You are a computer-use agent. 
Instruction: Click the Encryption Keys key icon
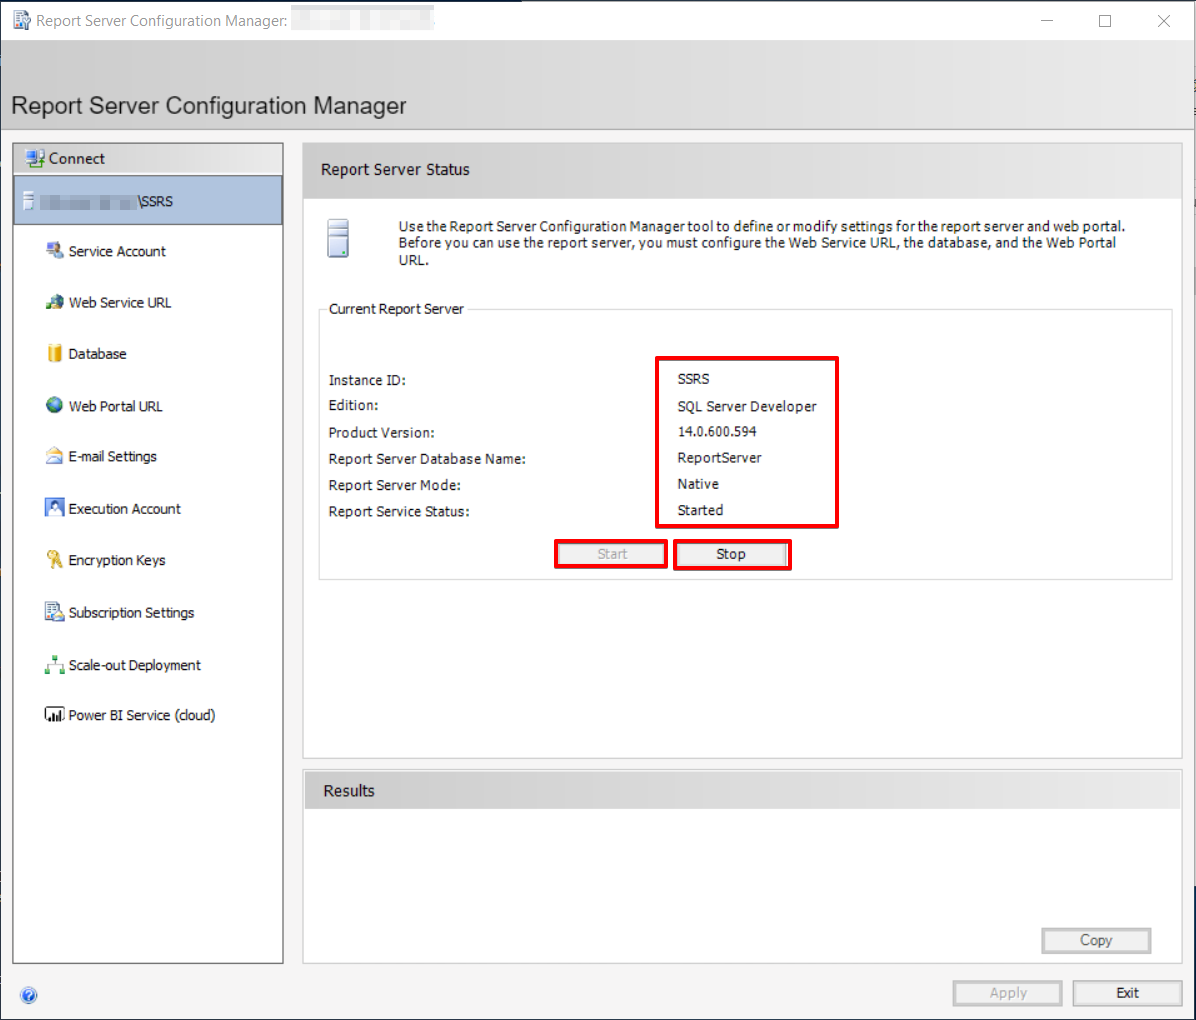click(x=54, y=560)
